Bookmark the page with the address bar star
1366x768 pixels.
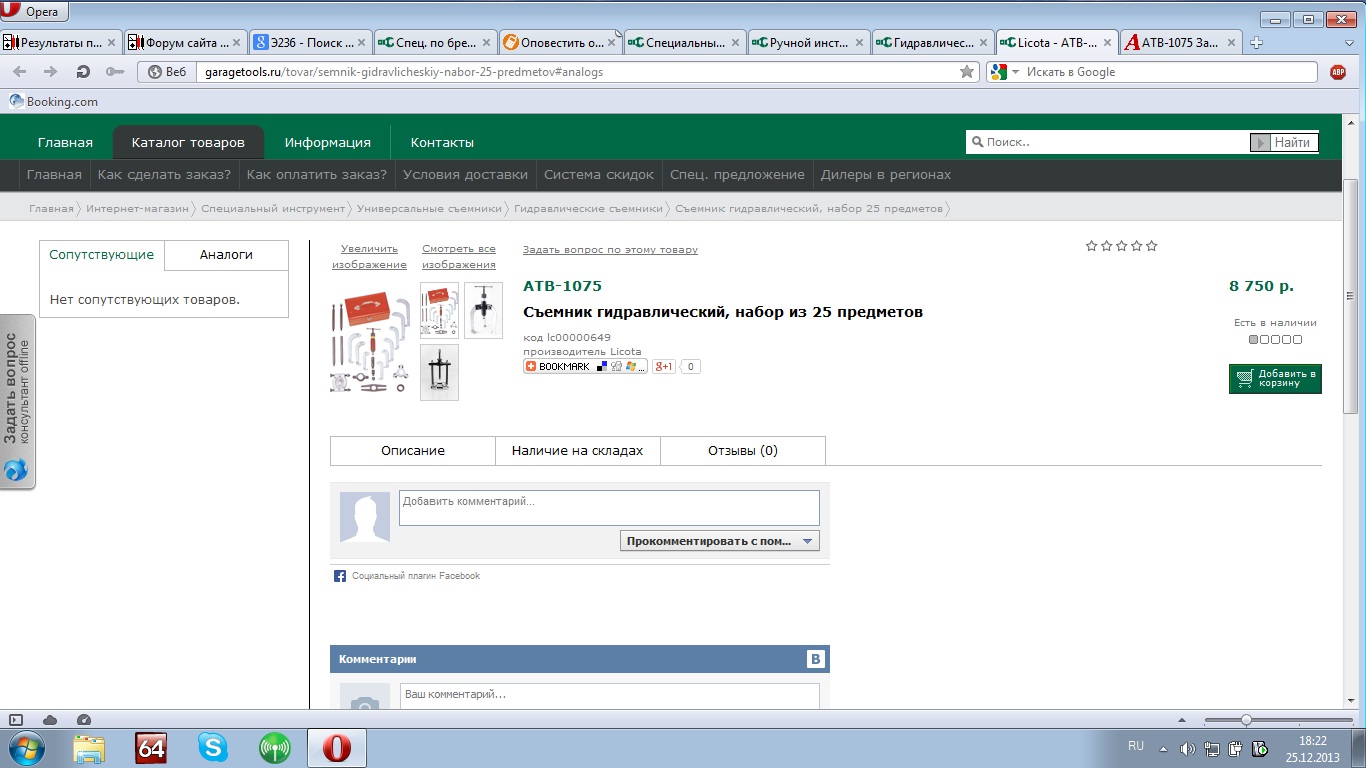pos(967,72)
